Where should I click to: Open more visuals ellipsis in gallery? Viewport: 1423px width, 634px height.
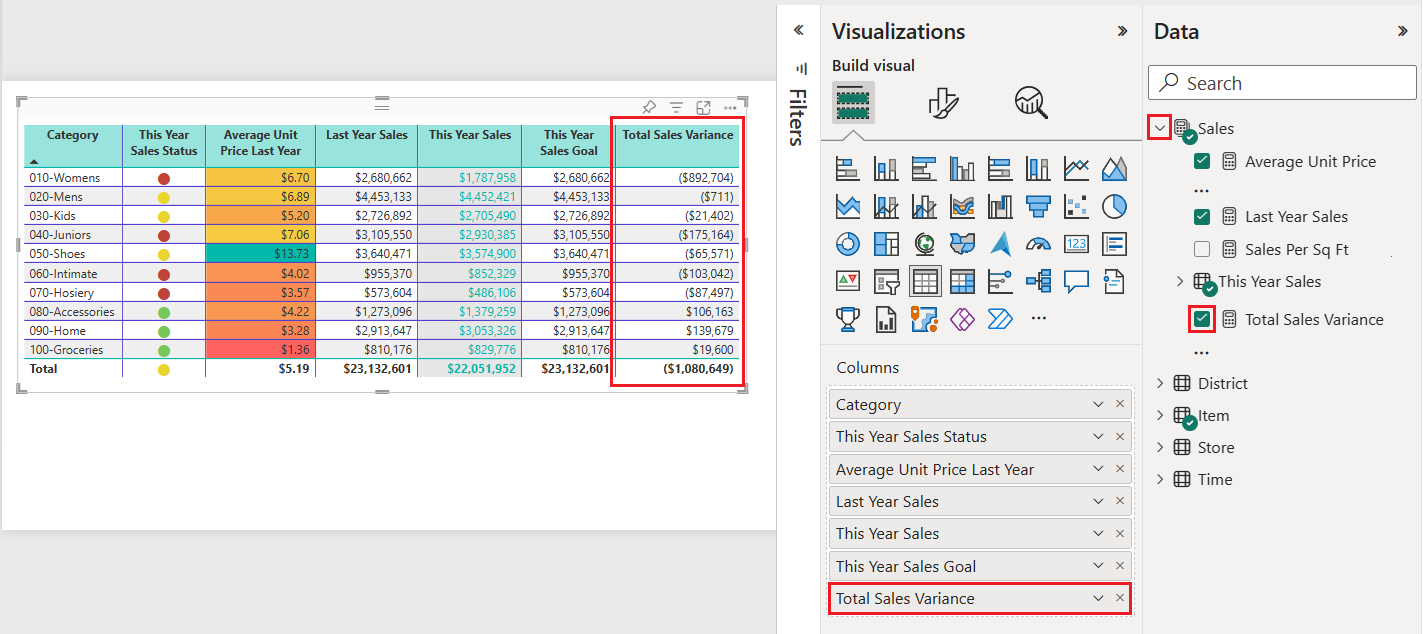pyautogui.click(x=1038, y=319)
